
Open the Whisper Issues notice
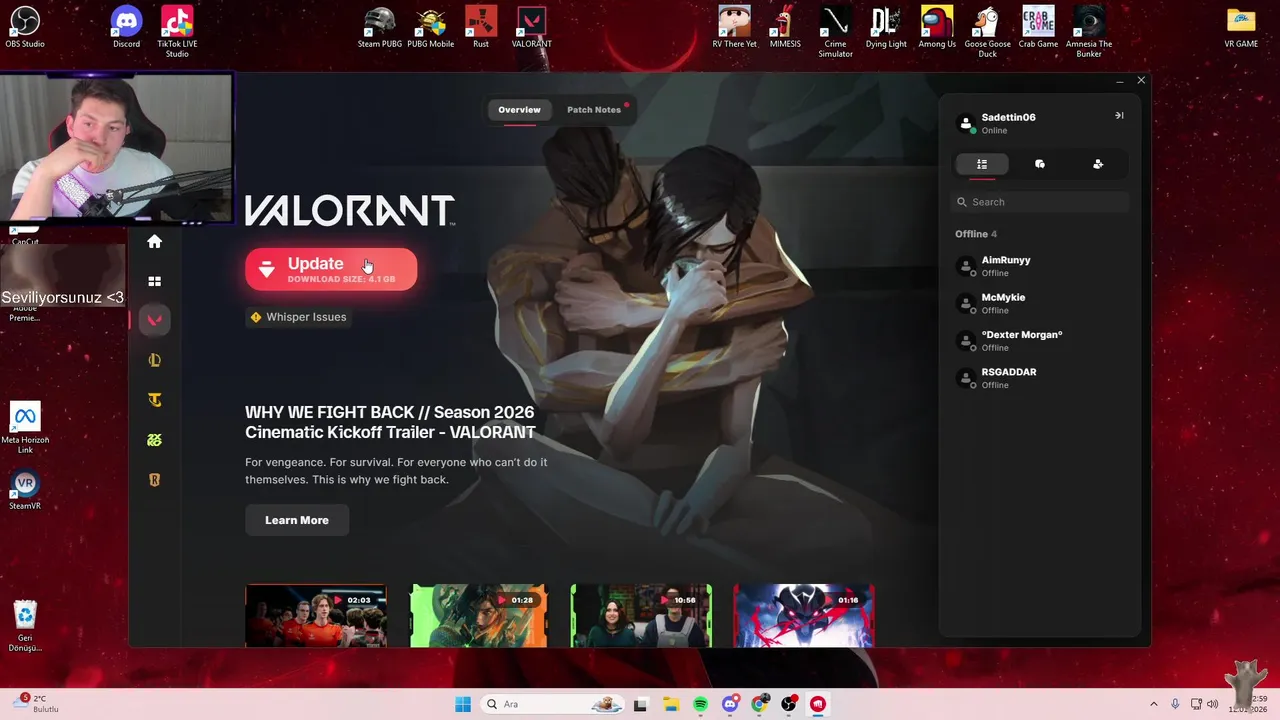click(298, 317)
